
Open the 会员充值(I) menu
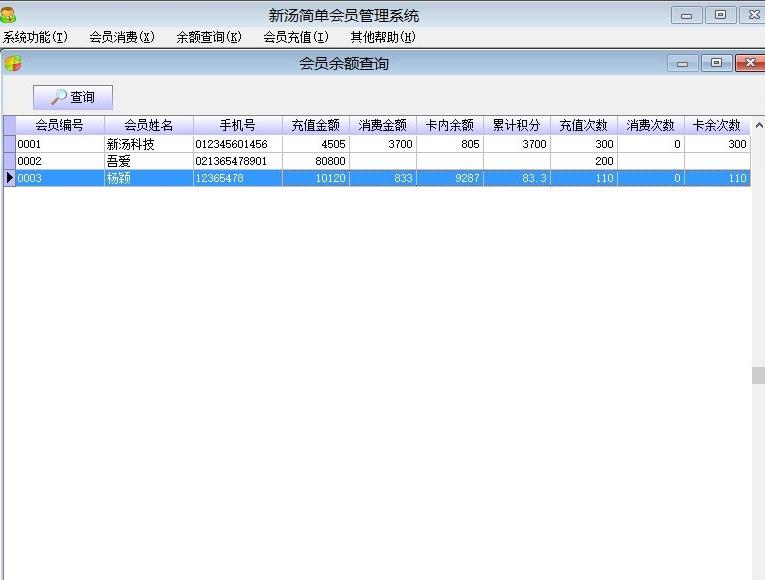pos(296,37)
